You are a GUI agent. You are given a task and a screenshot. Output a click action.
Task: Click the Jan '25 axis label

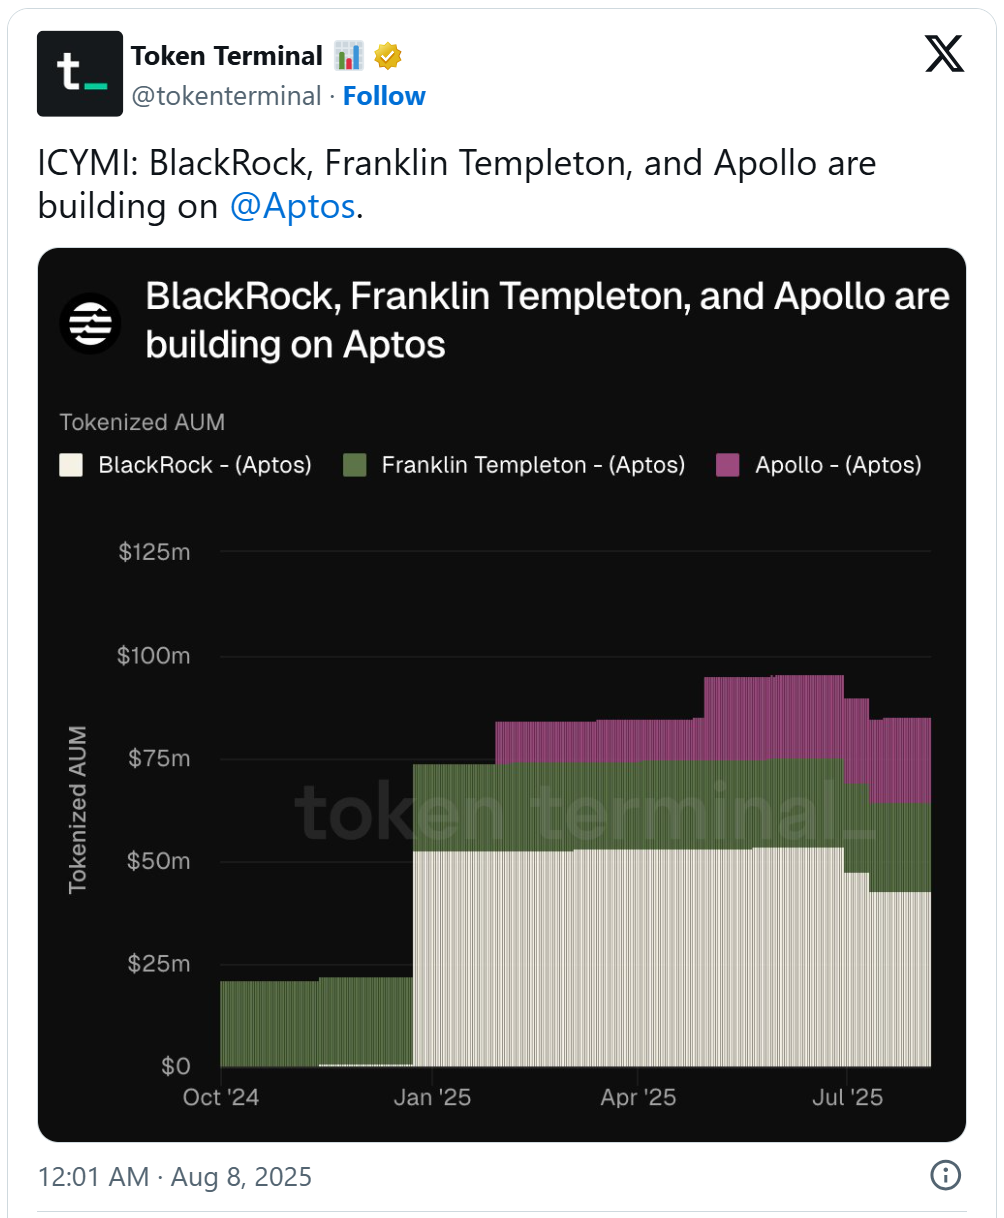coord(432,1097)
